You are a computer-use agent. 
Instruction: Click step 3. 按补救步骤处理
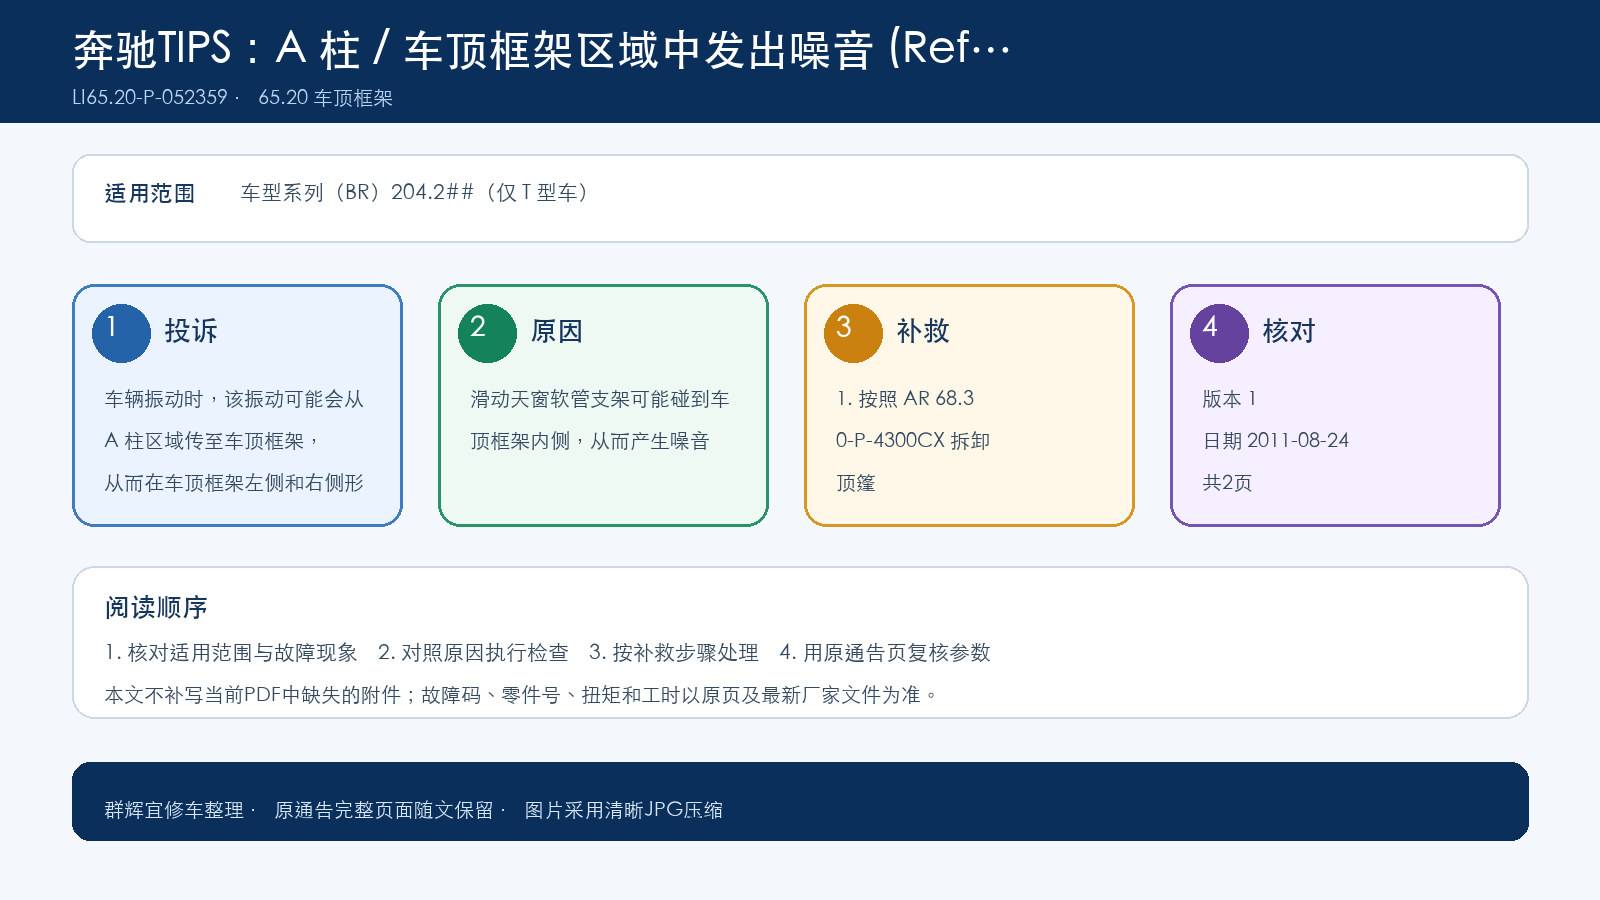[x=674, y=653]
